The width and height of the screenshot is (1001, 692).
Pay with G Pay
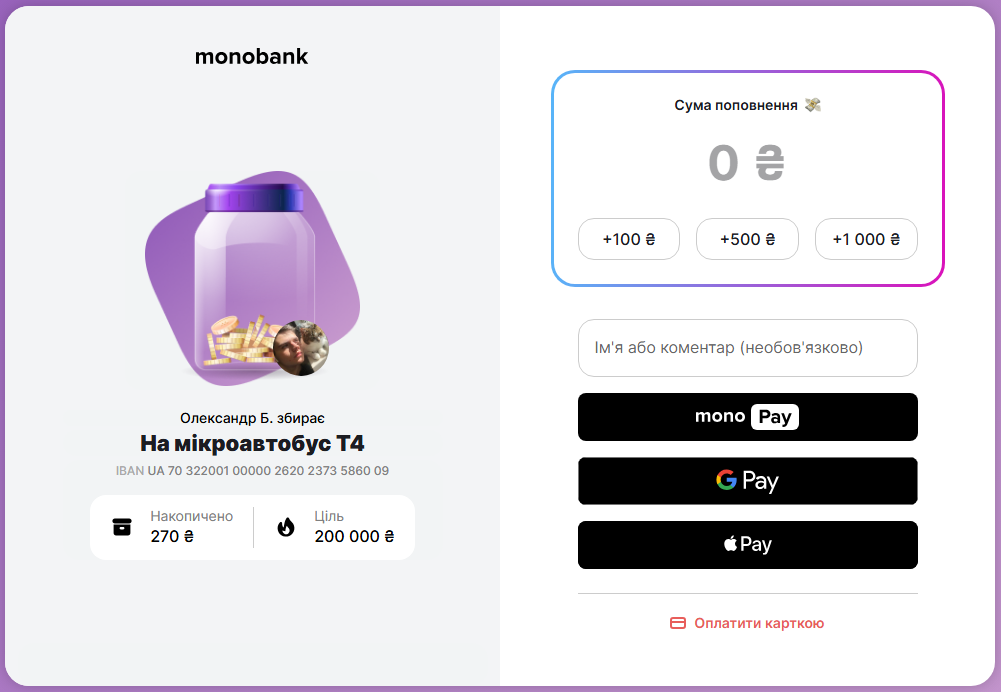pyautogui.click(x=747, y=481)
